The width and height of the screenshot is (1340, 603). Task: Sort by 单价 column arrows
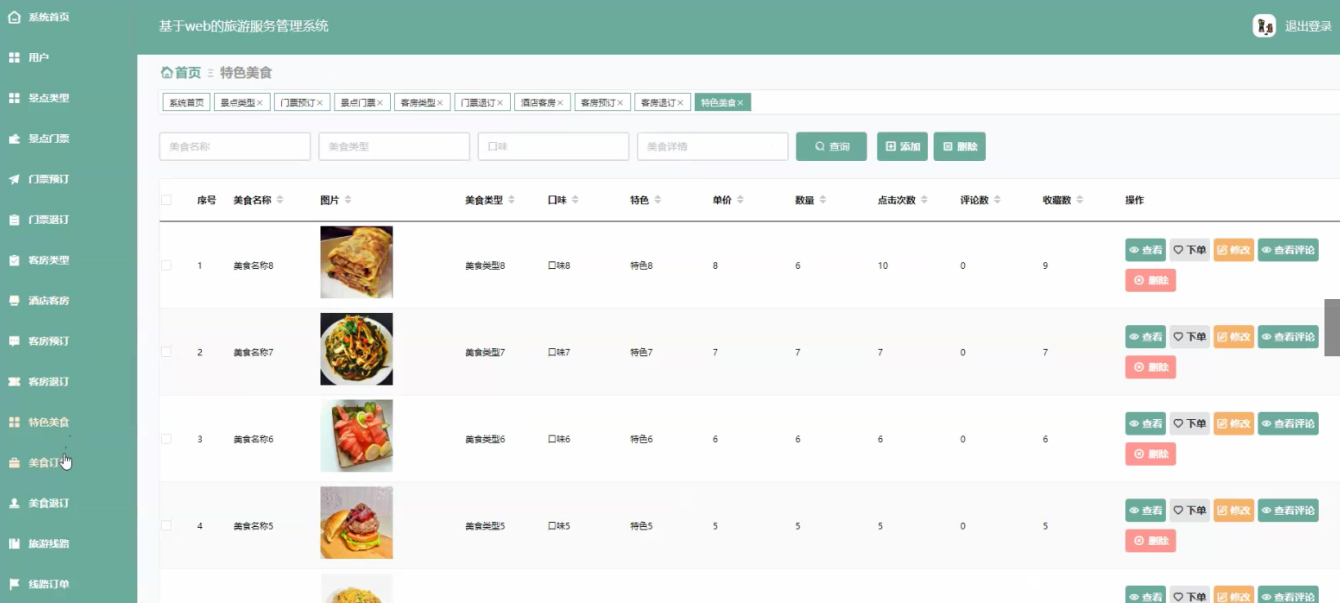click(740, 200)
